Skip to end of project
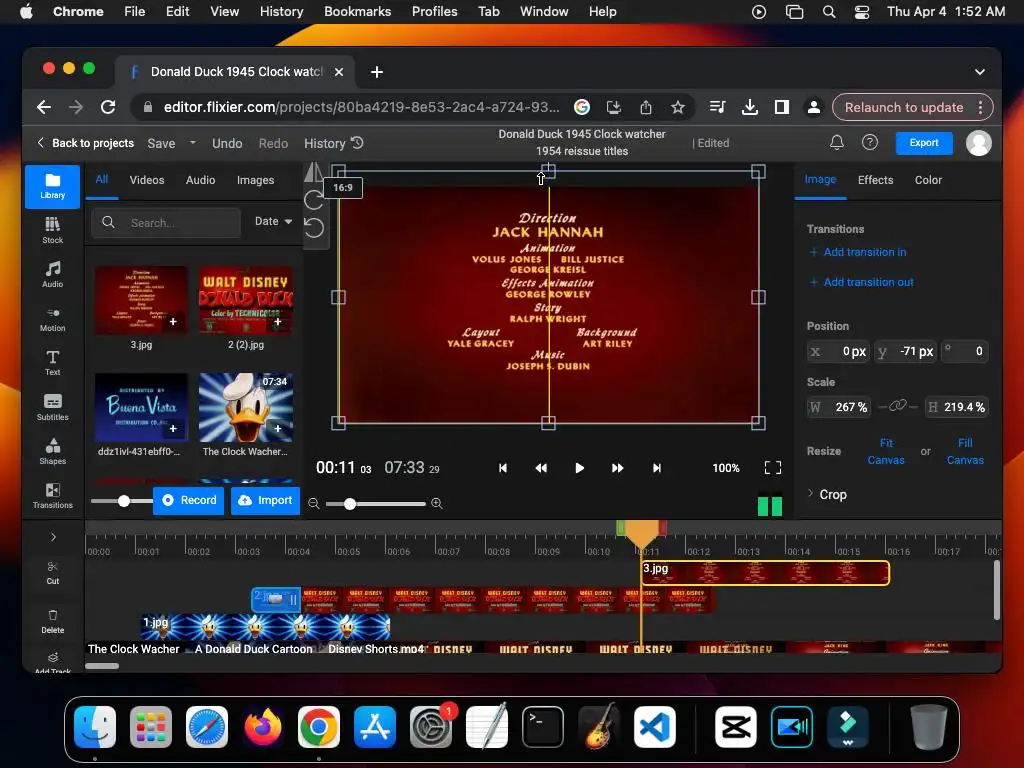 (657, 468)
